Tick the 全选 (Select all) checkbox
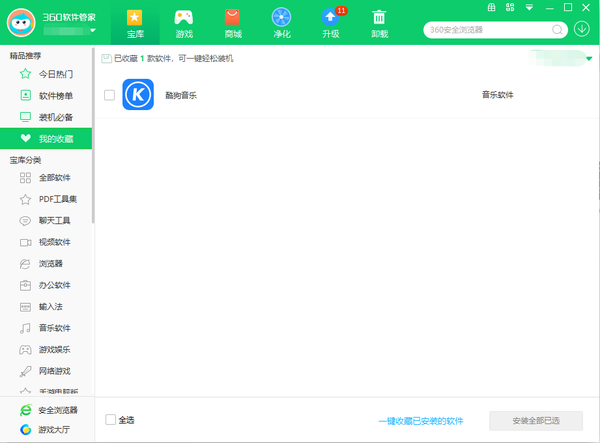 click(110, 420)
